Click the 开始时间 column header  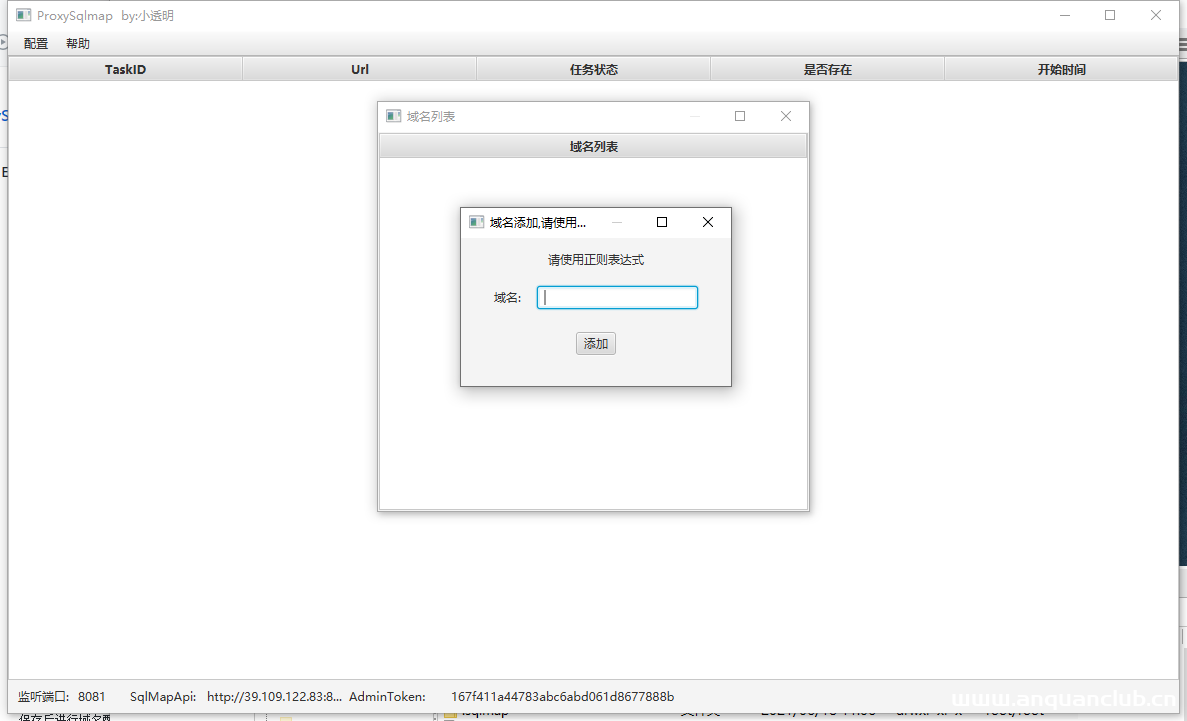1061,69
